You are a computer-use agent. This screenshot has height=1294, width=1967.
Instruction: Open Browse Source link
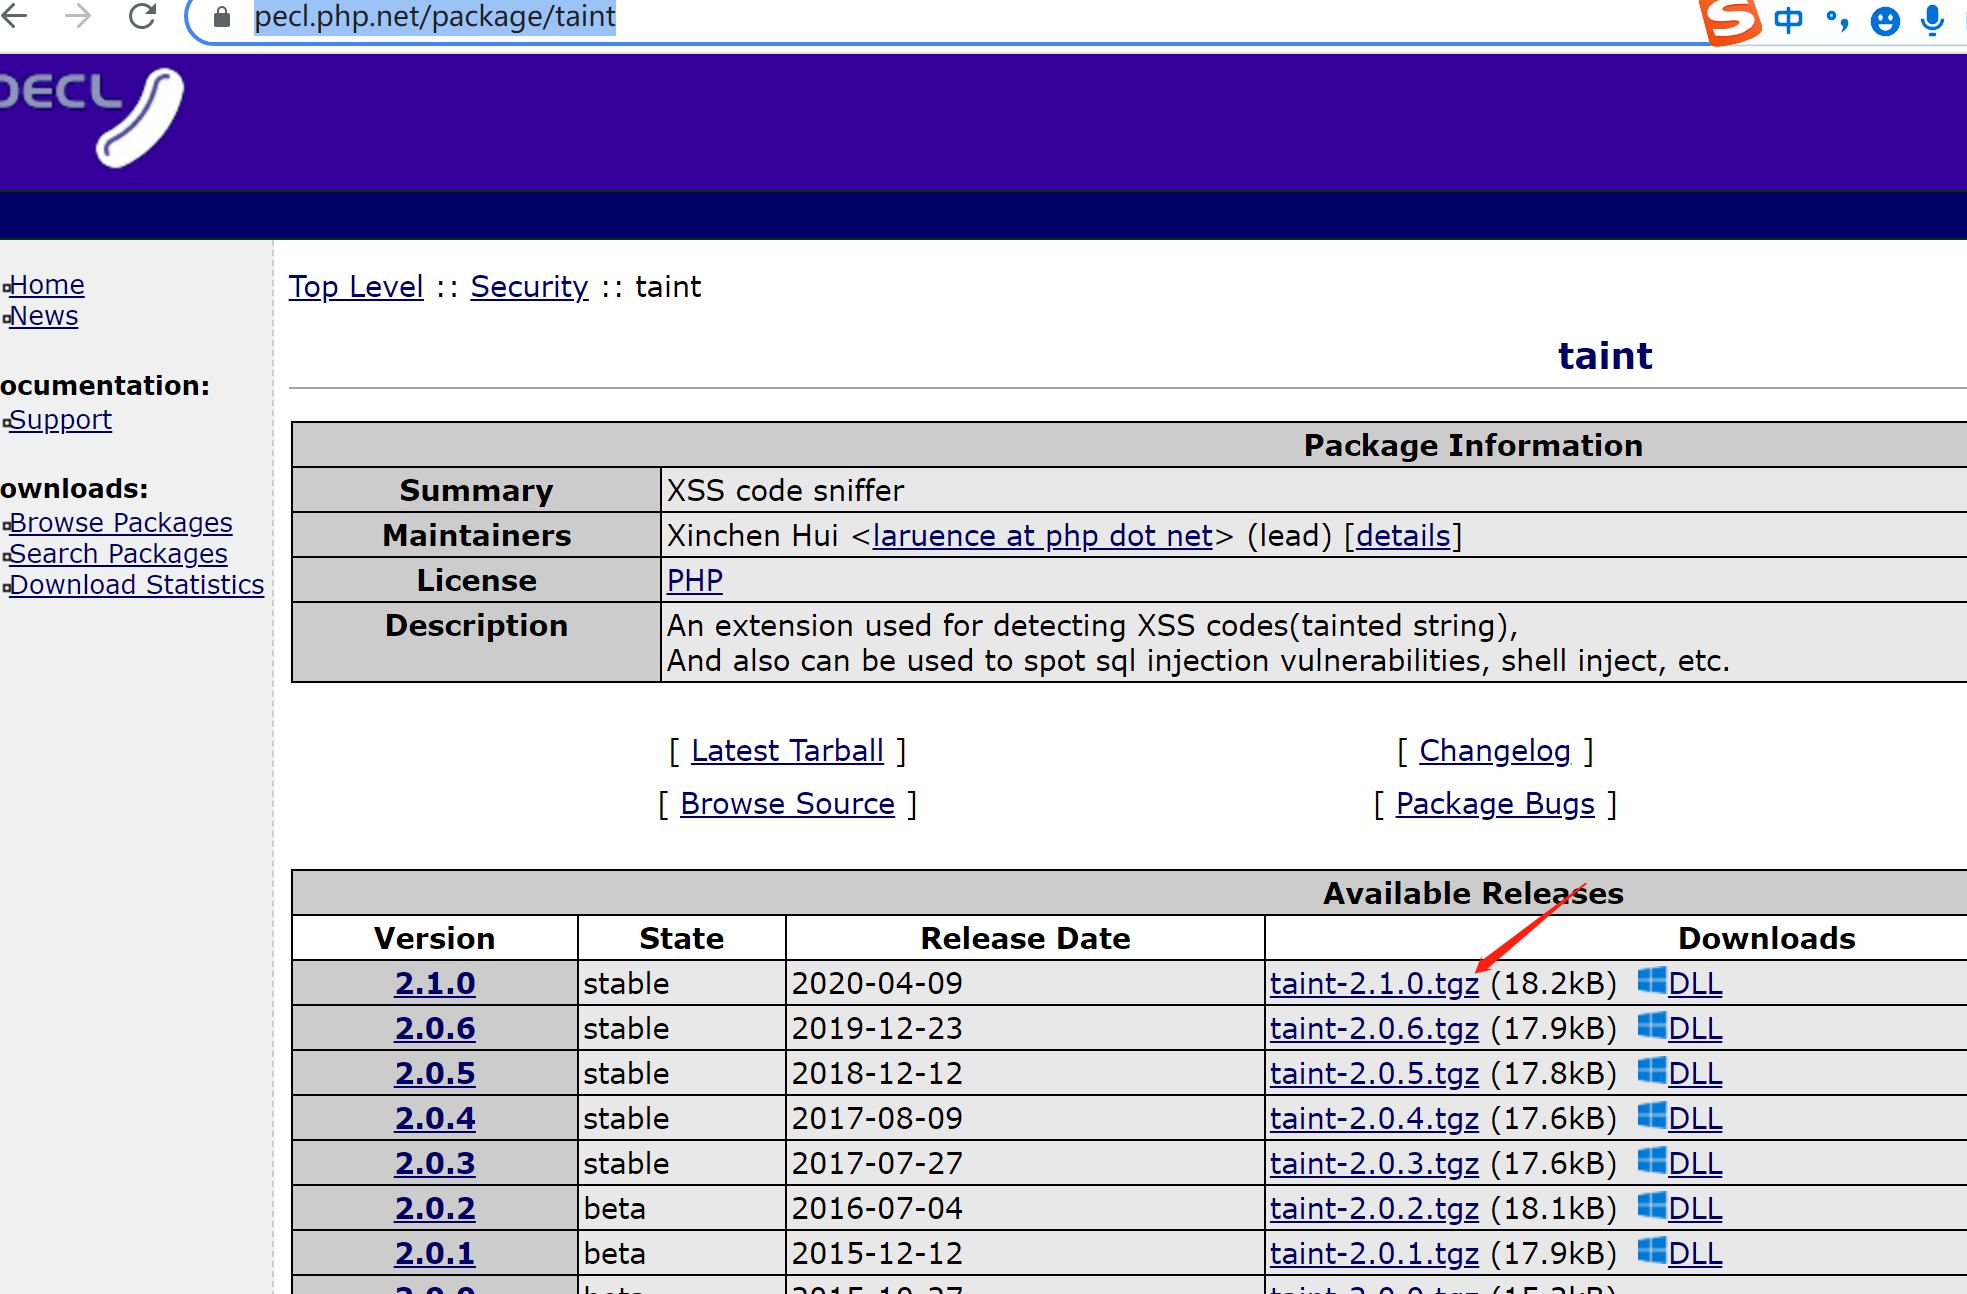coord(787,804)
